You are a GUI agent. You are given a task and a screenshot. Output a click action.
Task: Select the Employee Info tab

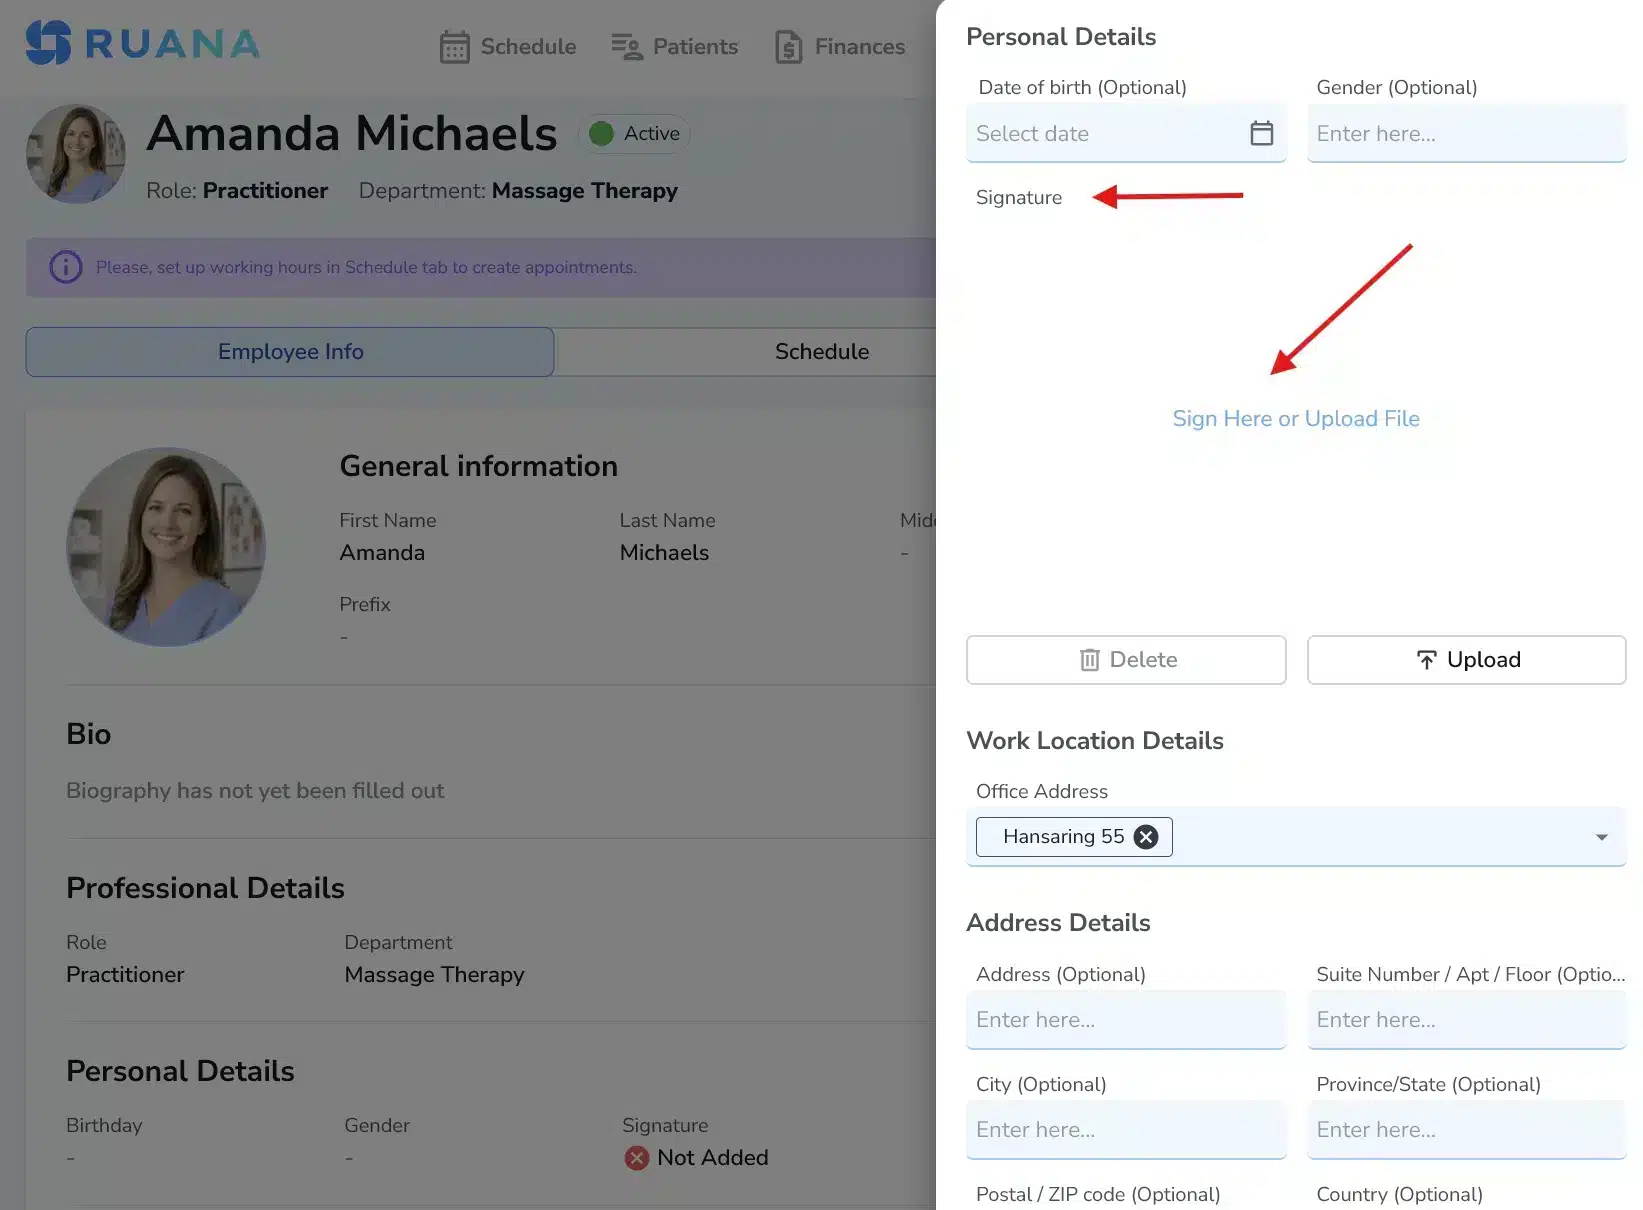(x=289, y=351)
